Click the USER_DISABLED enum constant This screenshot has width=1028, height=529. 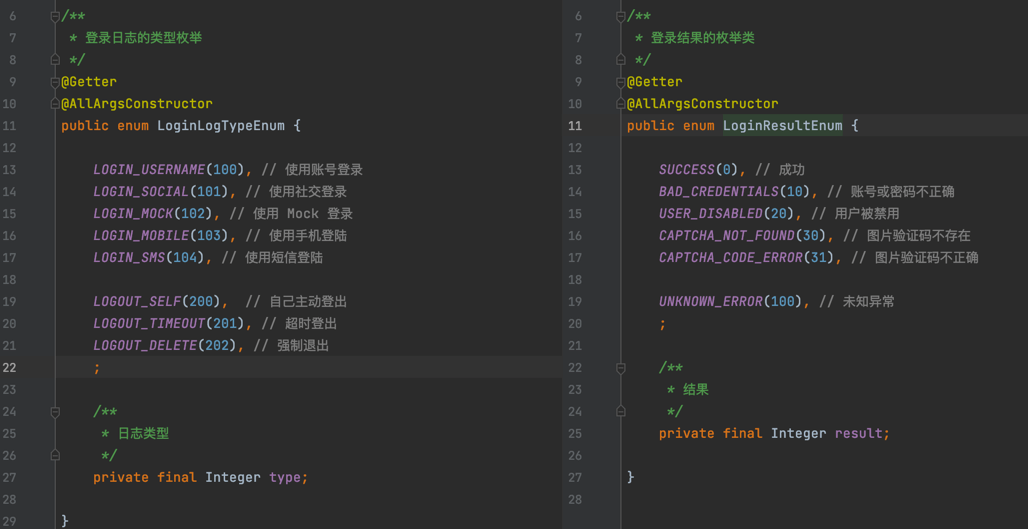[710, 214]
